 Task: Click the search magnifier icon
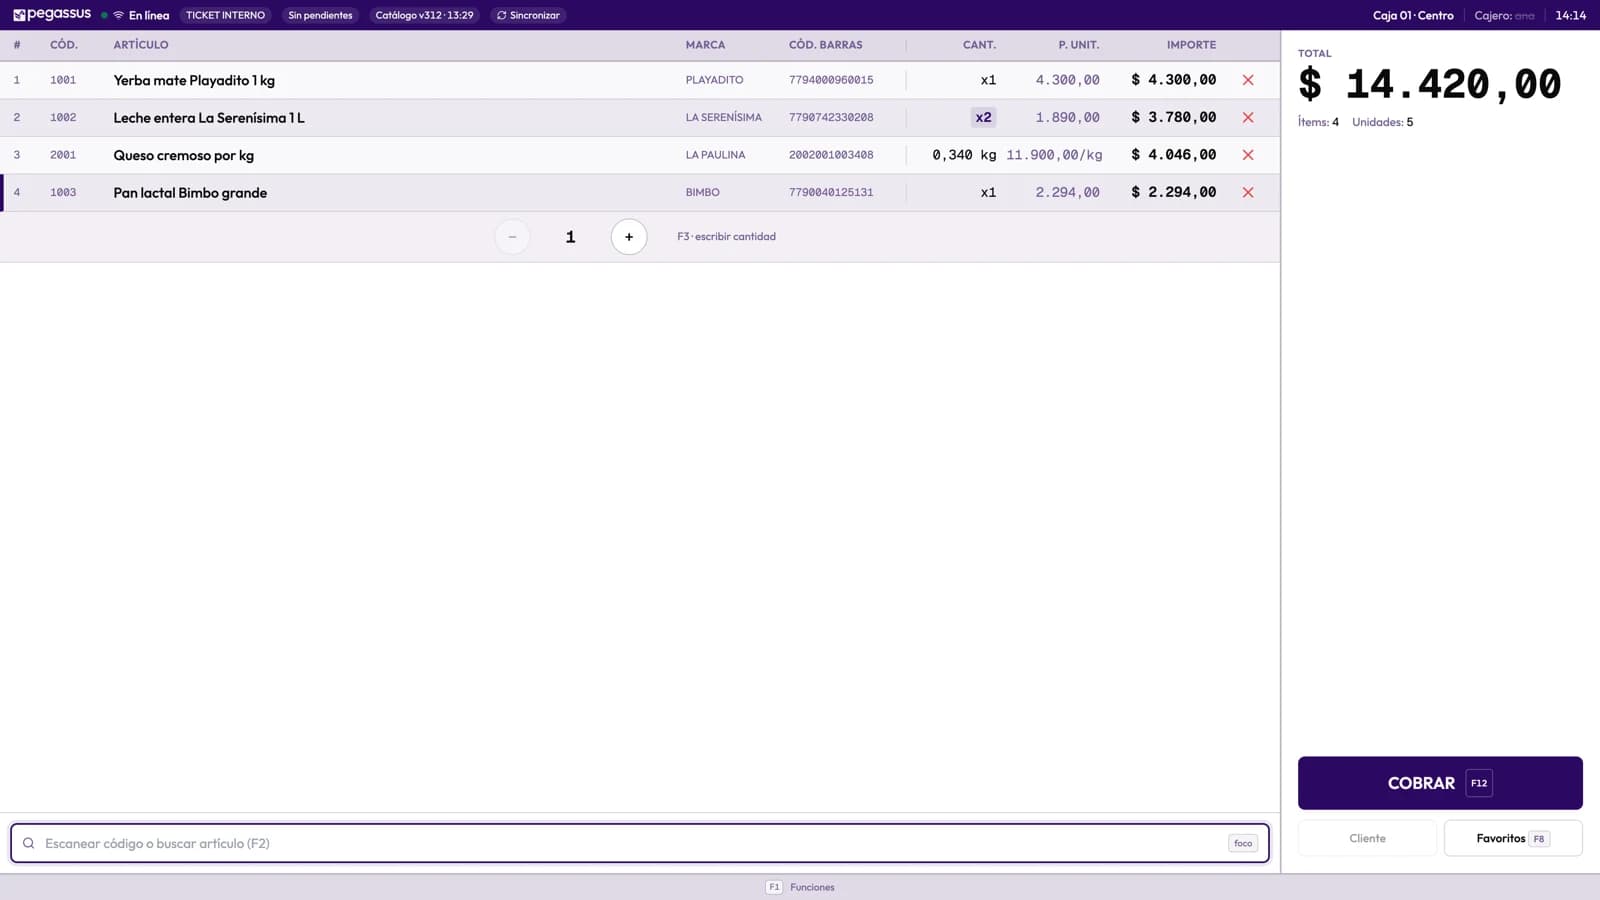point(29,843)
